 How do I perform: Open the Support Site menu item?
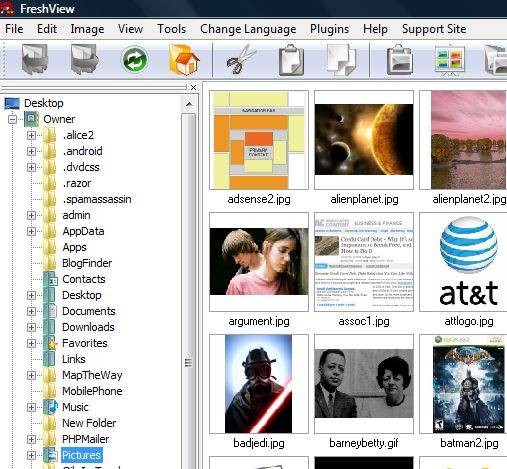pyautogui.click(x=434, y=29)
